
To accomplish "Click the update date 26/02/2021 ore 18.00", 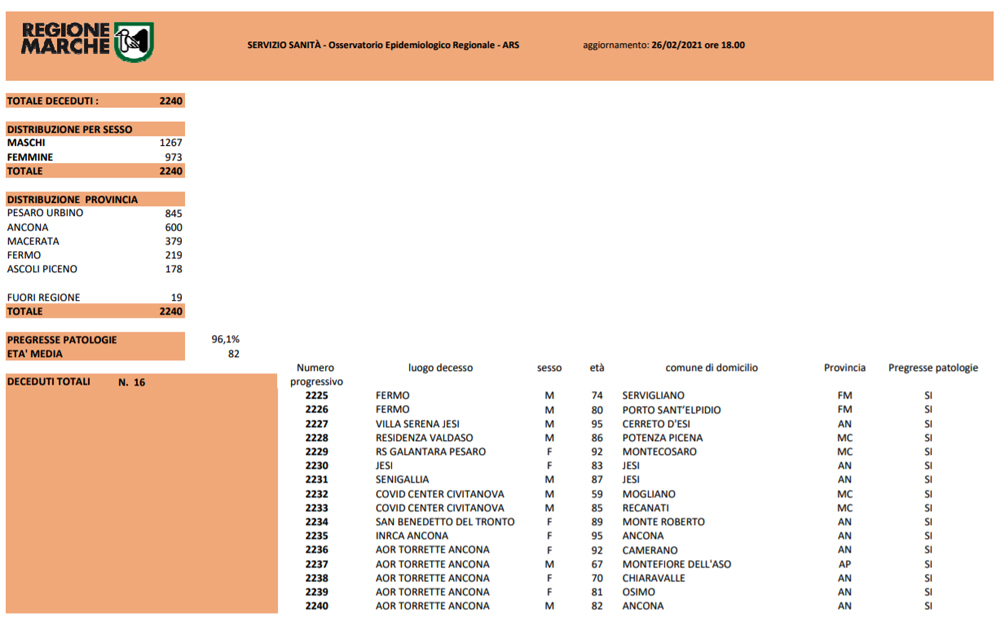I will (x=697, y=45).
